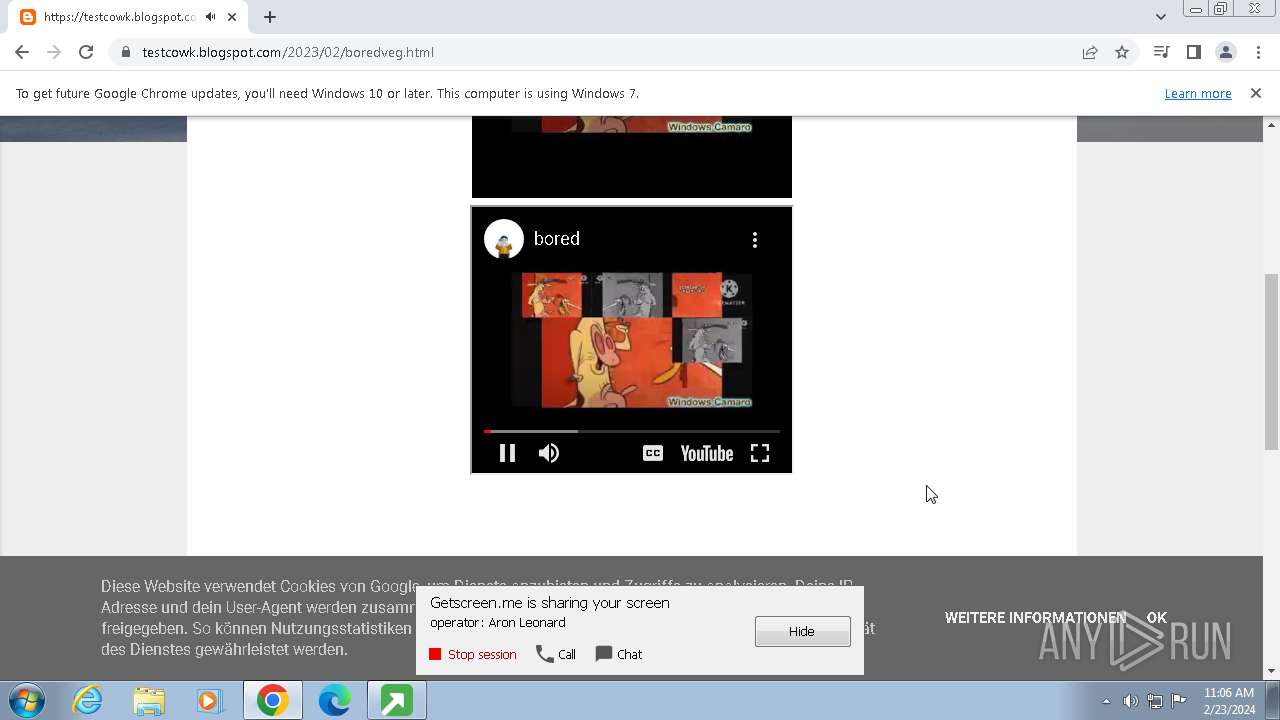
Task: Bookmark this tab with star
Action: click(1122, 52)
